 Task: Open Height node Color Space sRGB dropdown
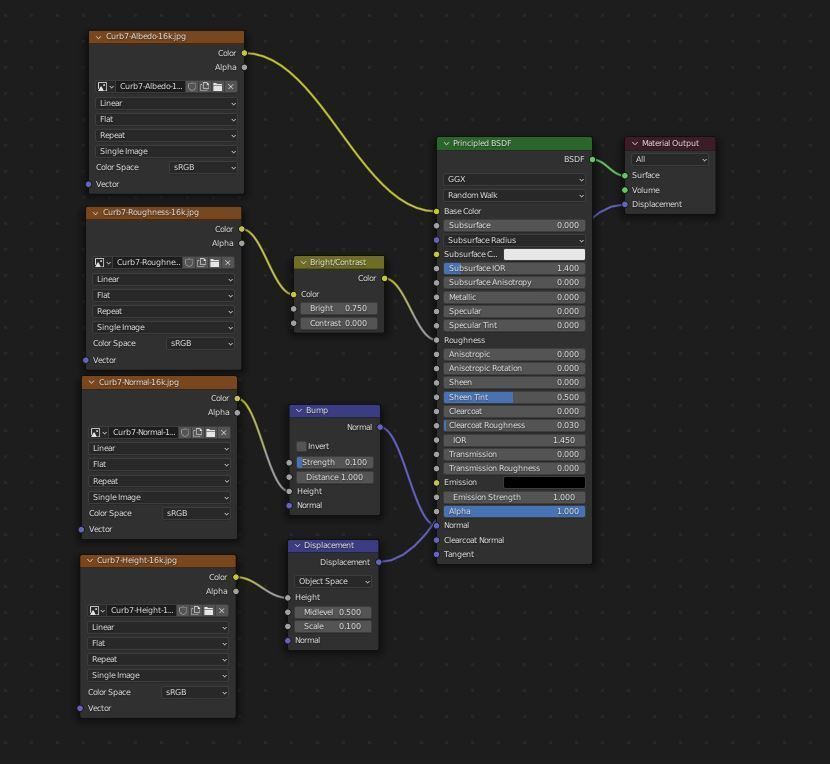pos(195,693)
